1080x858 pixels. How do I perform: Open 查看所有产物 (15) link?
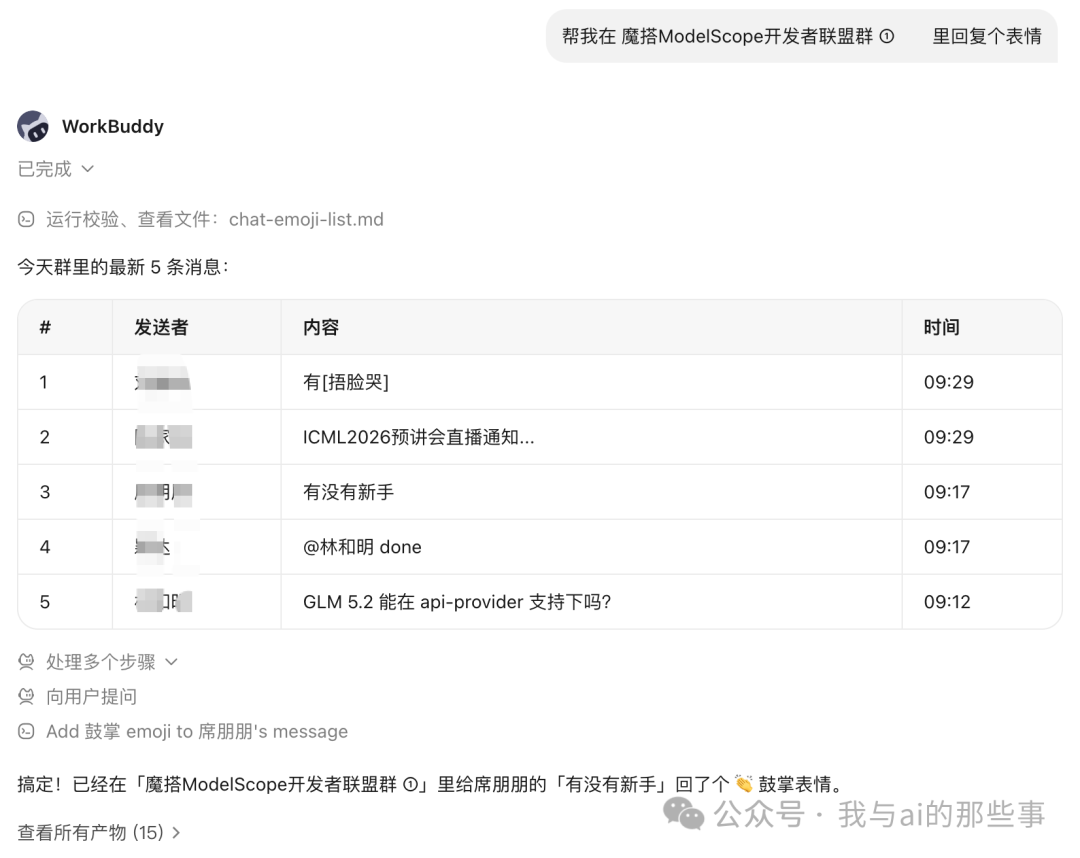click(x=90, y=833)
